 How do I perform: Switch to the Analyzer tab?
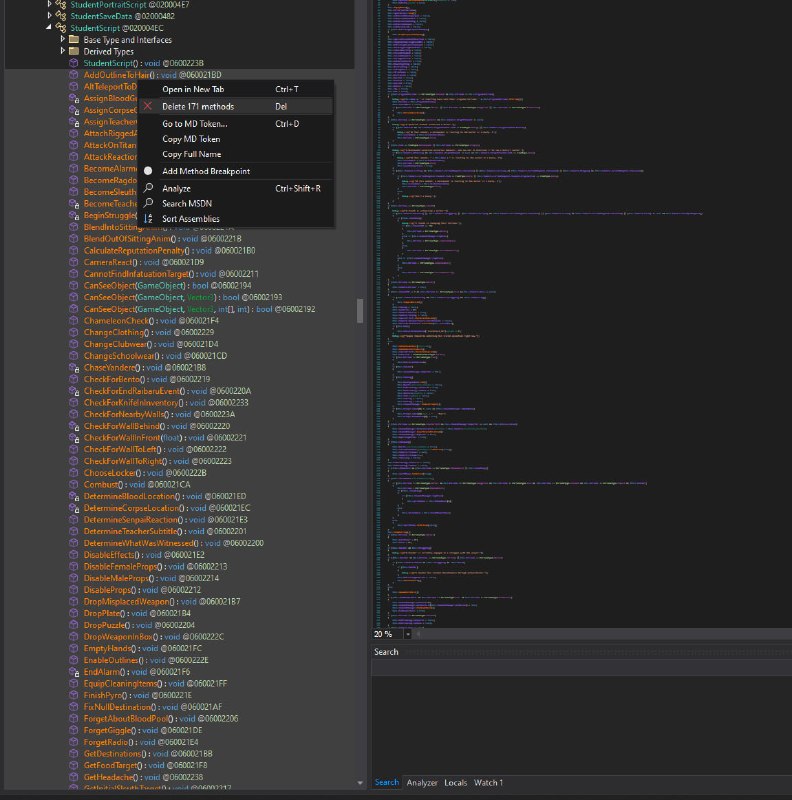[421, 782]
